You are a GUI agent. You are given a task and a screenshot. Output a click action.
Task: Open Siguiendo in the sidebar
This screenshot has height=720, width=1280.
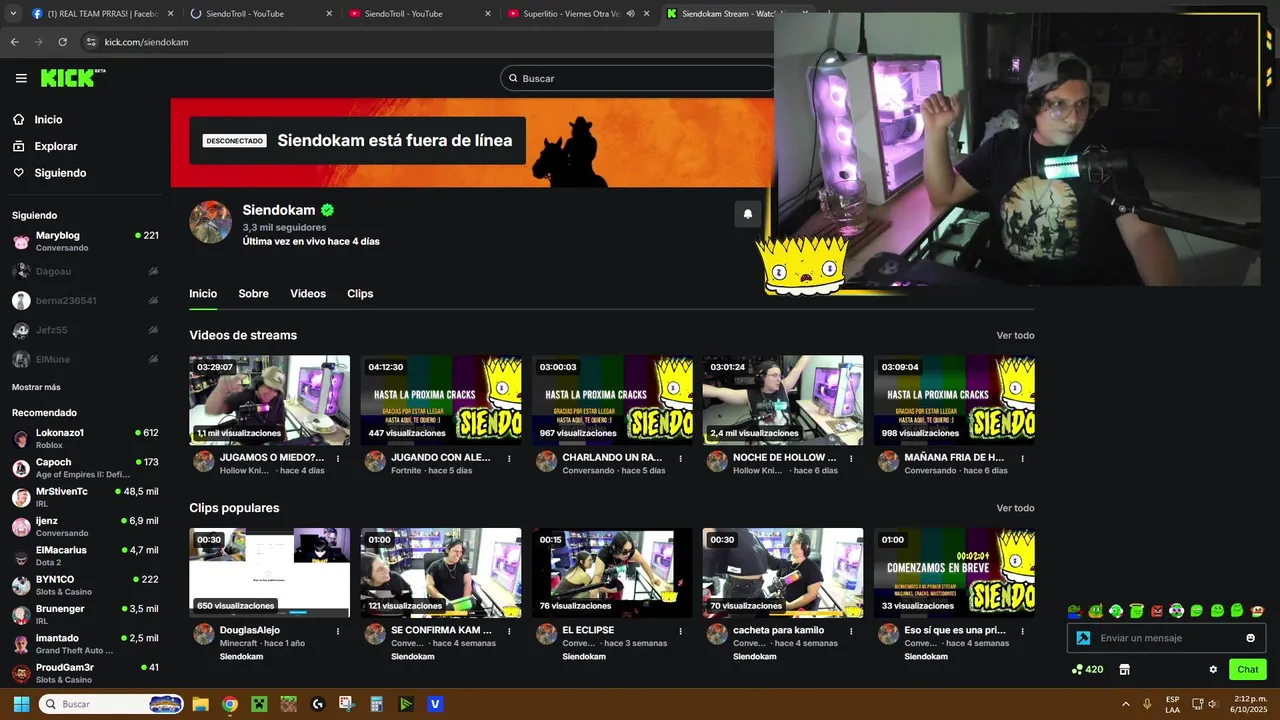tap(60, 173)
